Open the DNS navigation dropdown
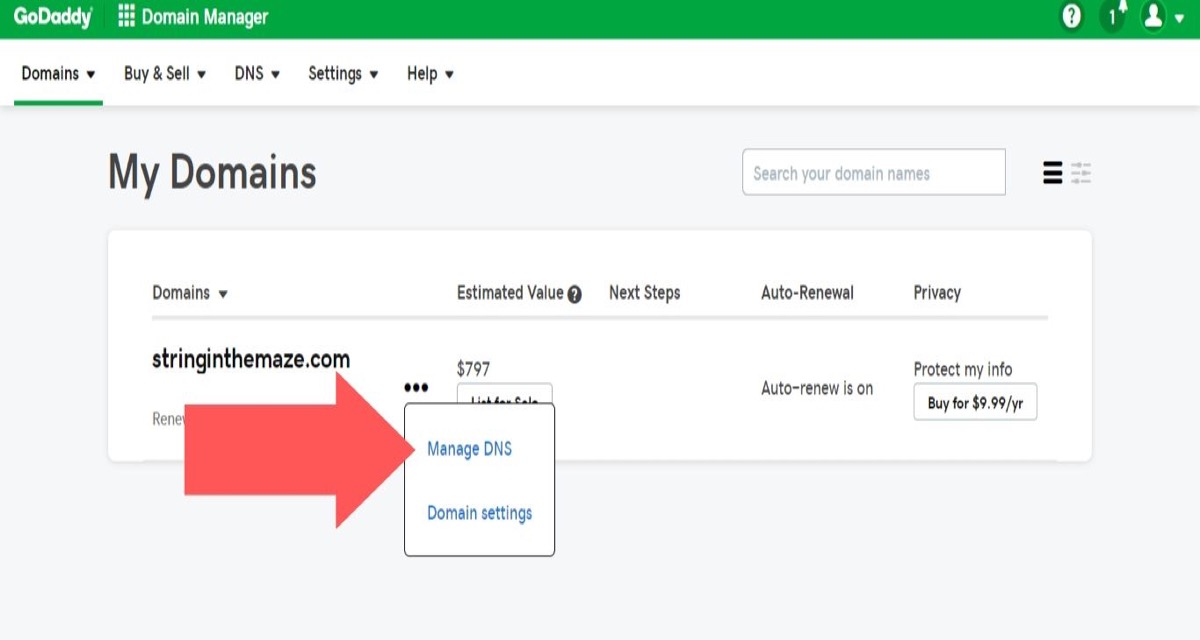 click(257, 74)
